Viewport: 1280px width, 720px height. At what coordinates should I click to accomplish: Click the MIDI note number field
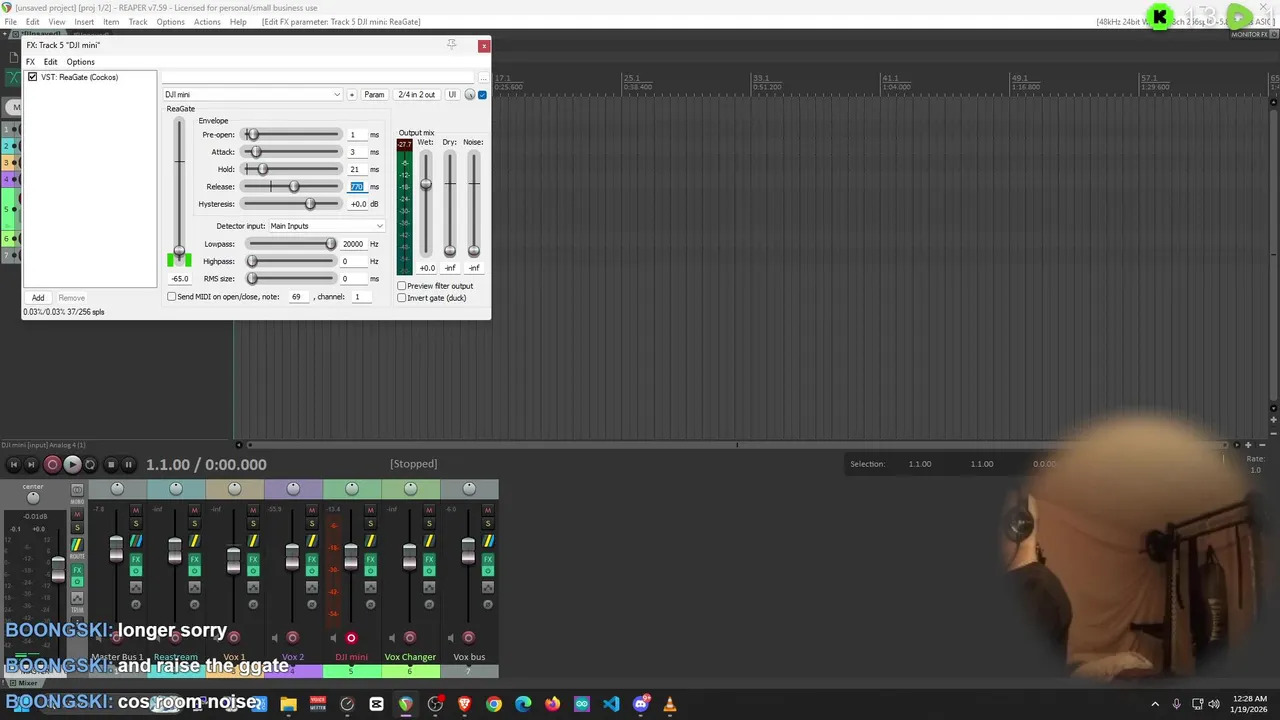[x=297, y=297]
